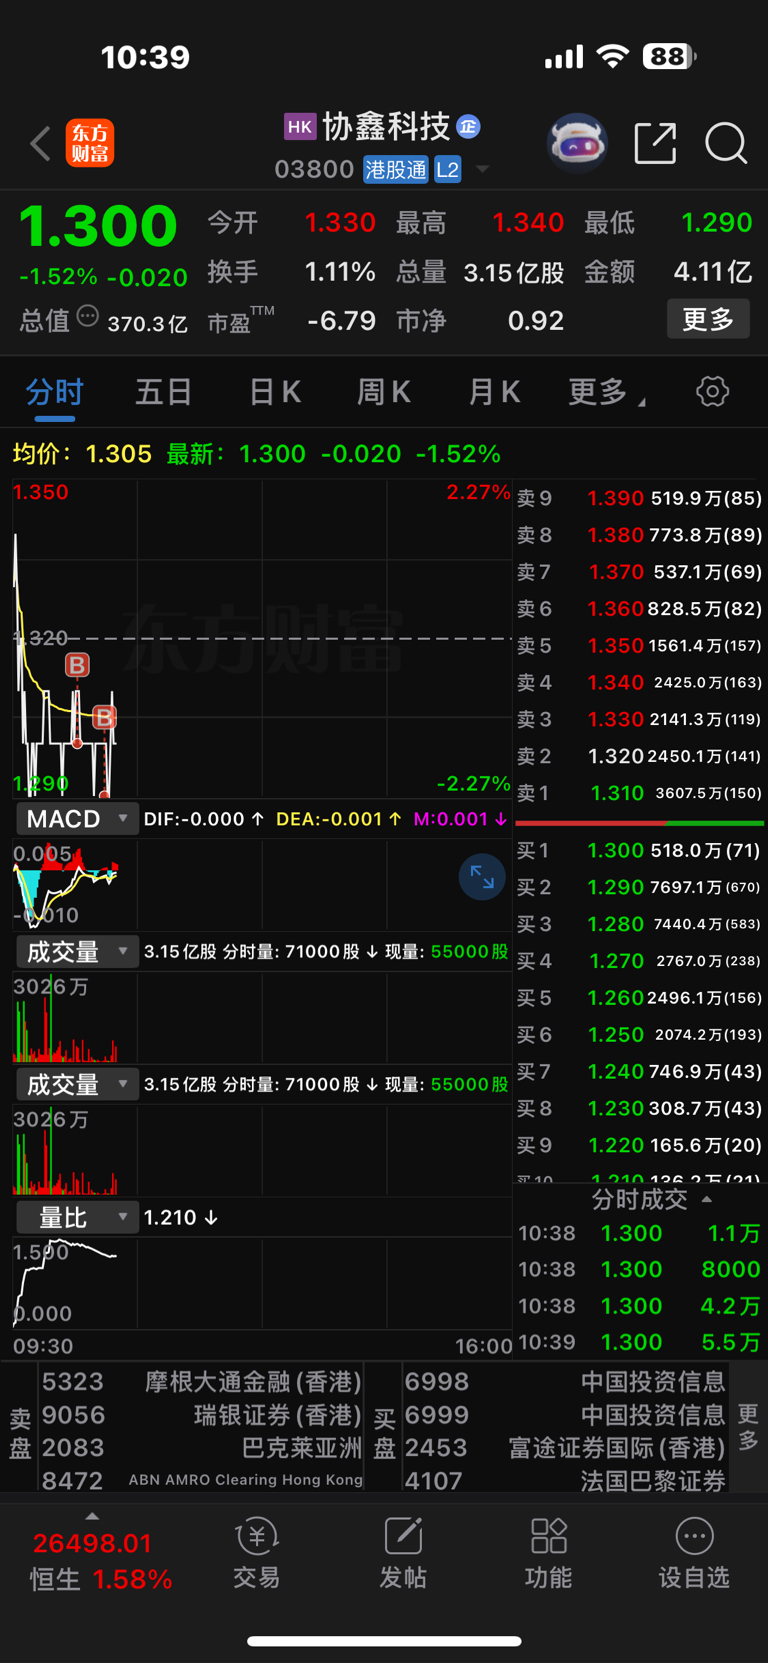Switch to 月K tab
This screenshot has height=1663, width=768.
(494, 391)
